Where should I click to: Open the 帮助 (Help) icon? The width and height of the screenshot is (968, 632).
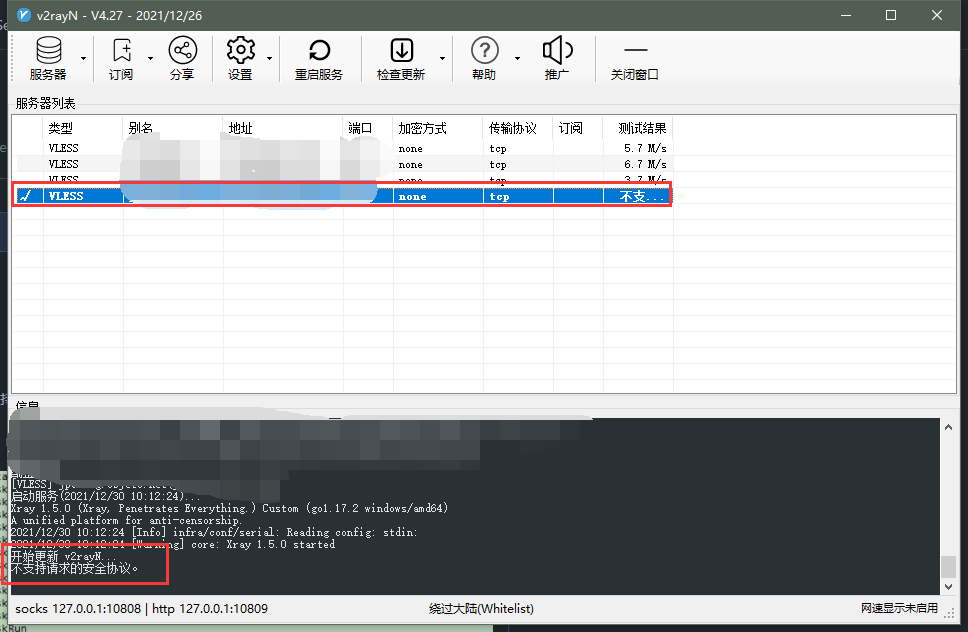coord(485,50)
